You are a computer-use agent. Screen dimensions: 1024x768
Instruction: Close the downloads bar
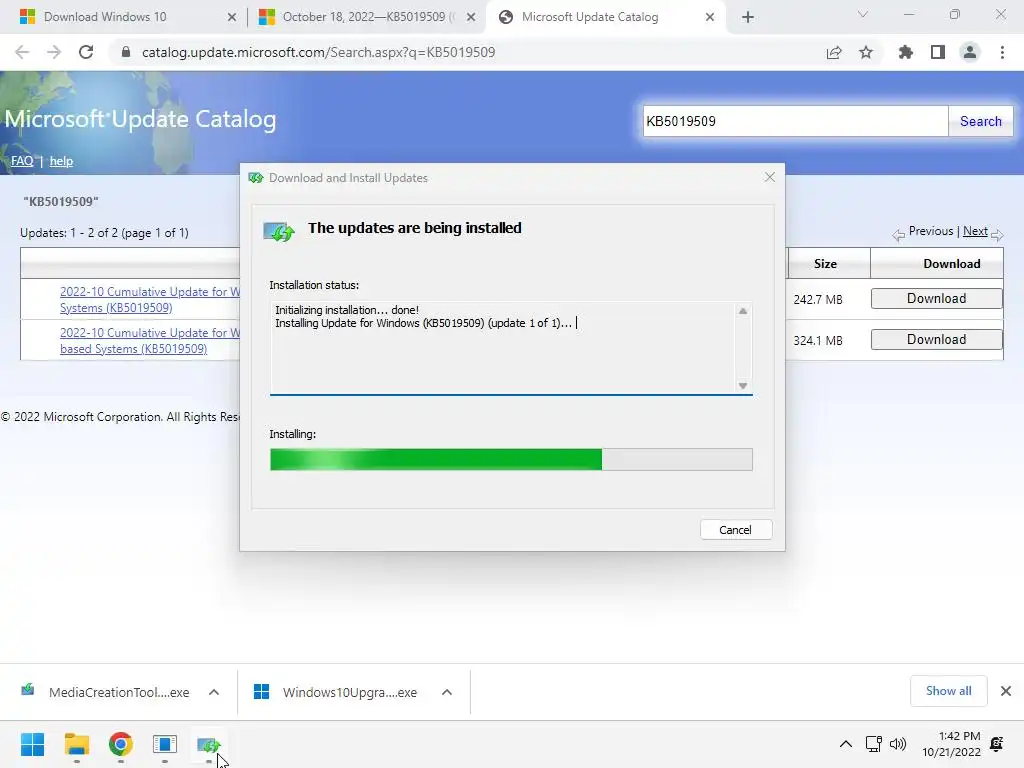tap(1006, 691)
